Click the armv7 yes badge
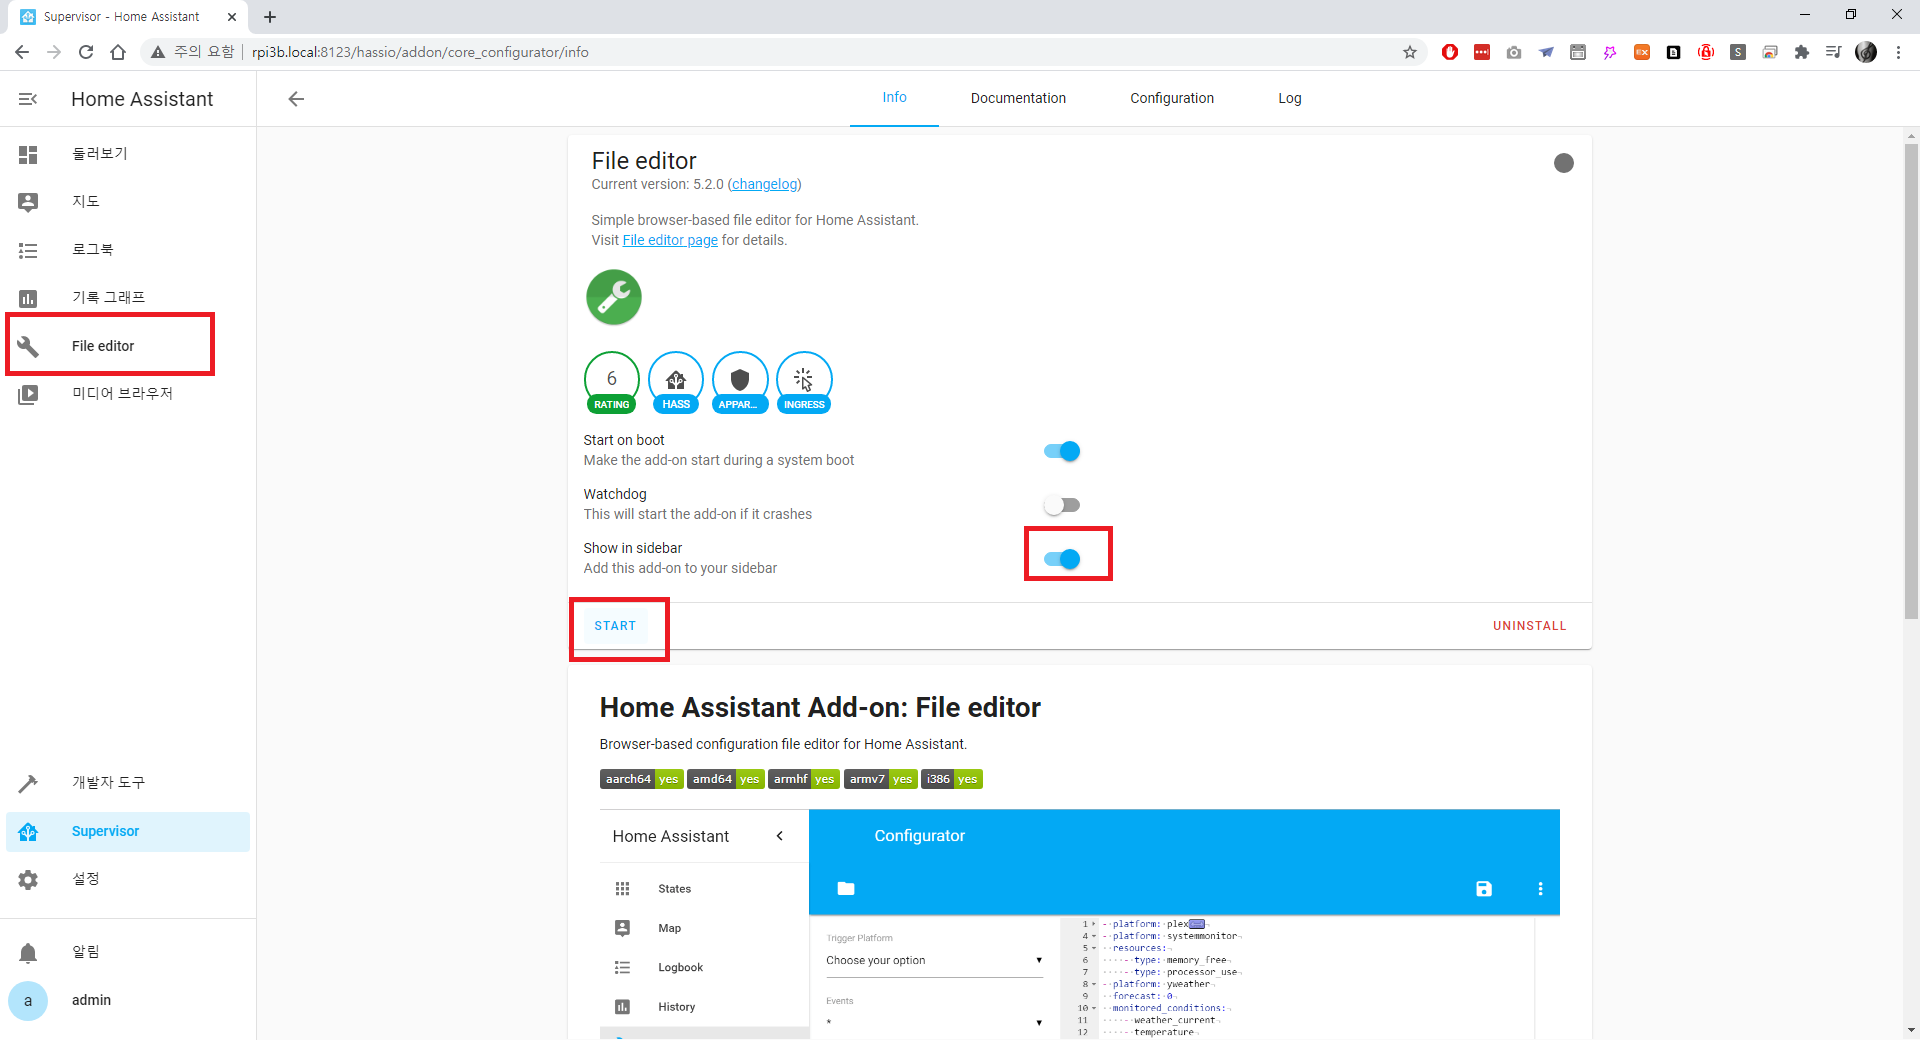The width and height of the screenshot is (1920, 1040). 880,779
